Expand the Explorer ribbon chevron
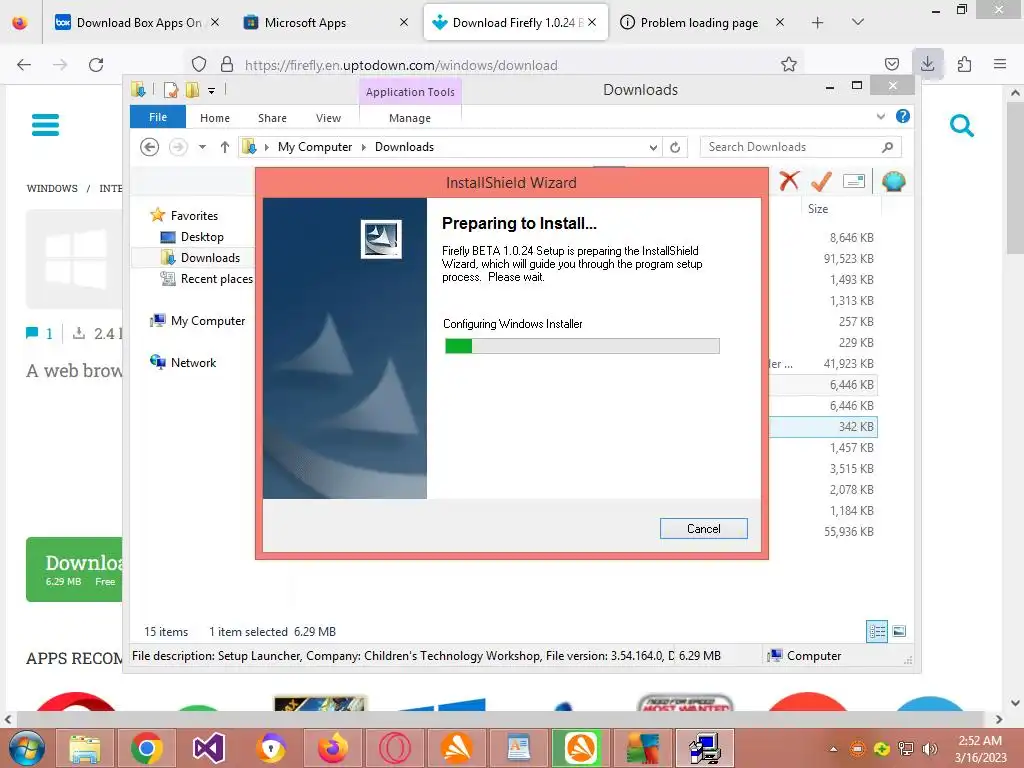The width and height of the screenshot is (1024, 768). pos(880,116)
